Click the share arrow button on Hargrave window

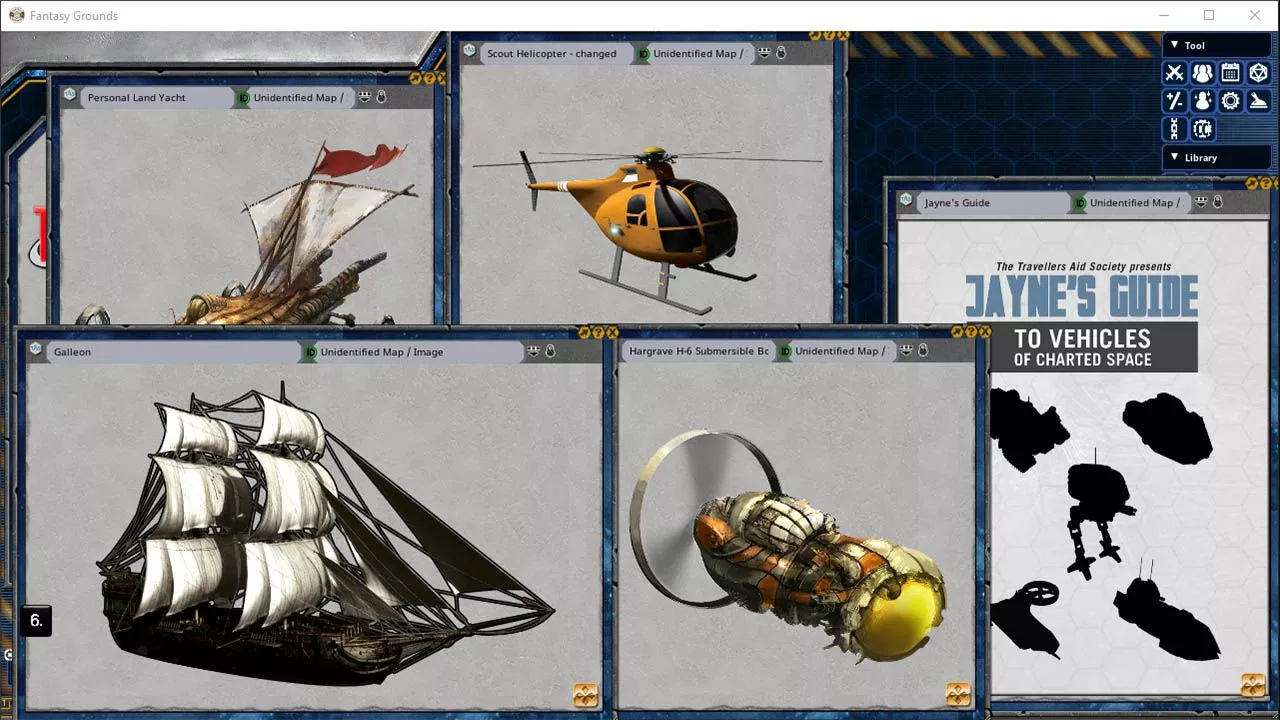click(x=957, y=332)
